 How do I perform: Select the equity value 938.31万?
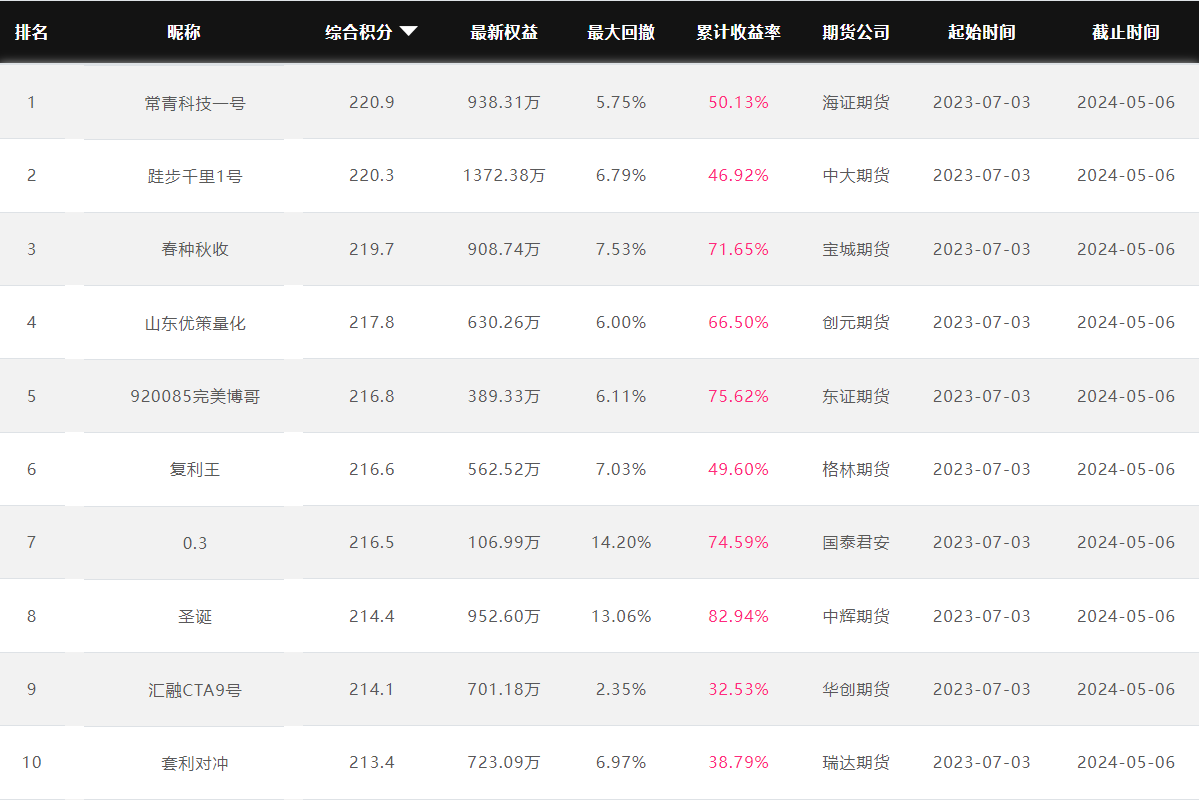pyautogui.click(x=504, y=102)
